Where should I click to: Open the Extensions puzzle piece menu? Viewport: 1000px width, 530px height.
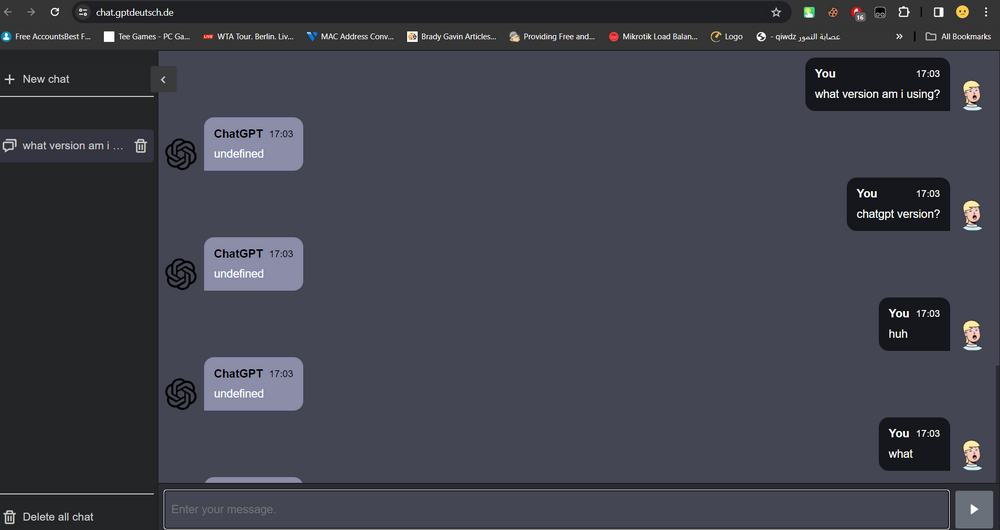[904, 12]
